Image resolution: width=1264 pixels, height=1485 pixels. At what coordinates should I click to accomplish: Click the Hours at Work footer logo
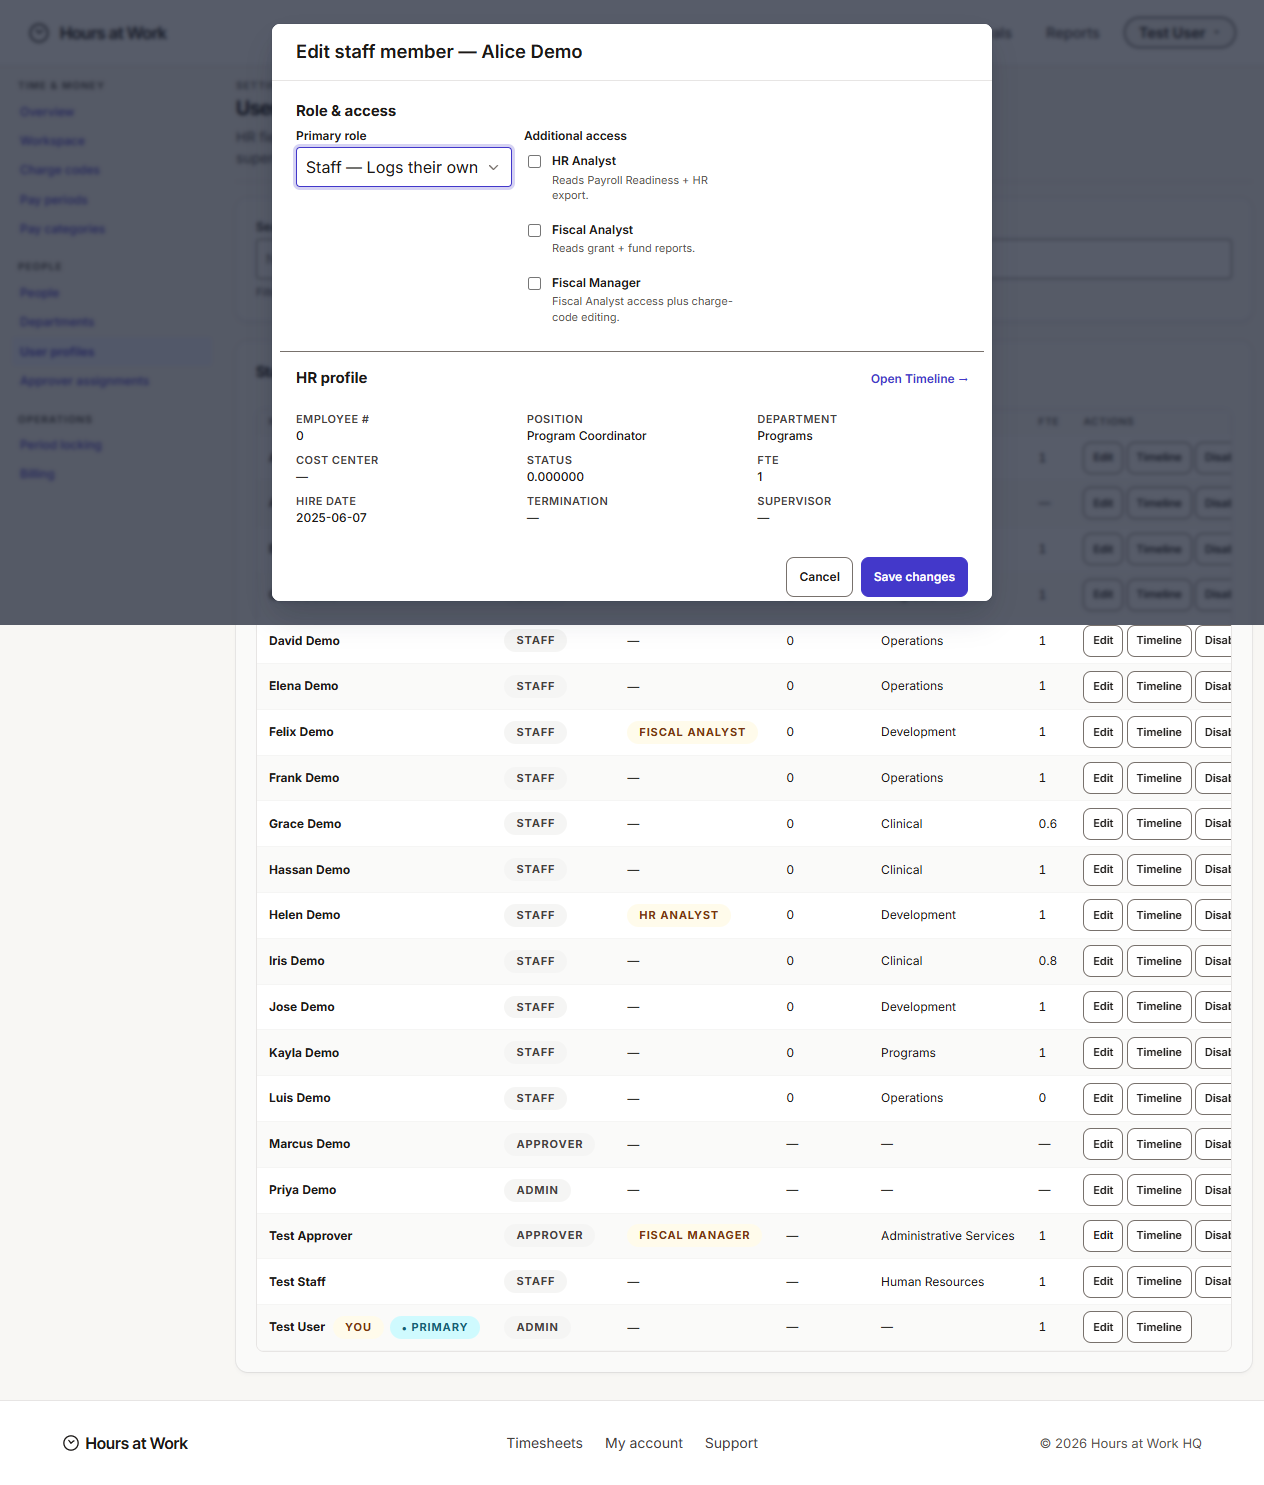tap(125, 1443)
